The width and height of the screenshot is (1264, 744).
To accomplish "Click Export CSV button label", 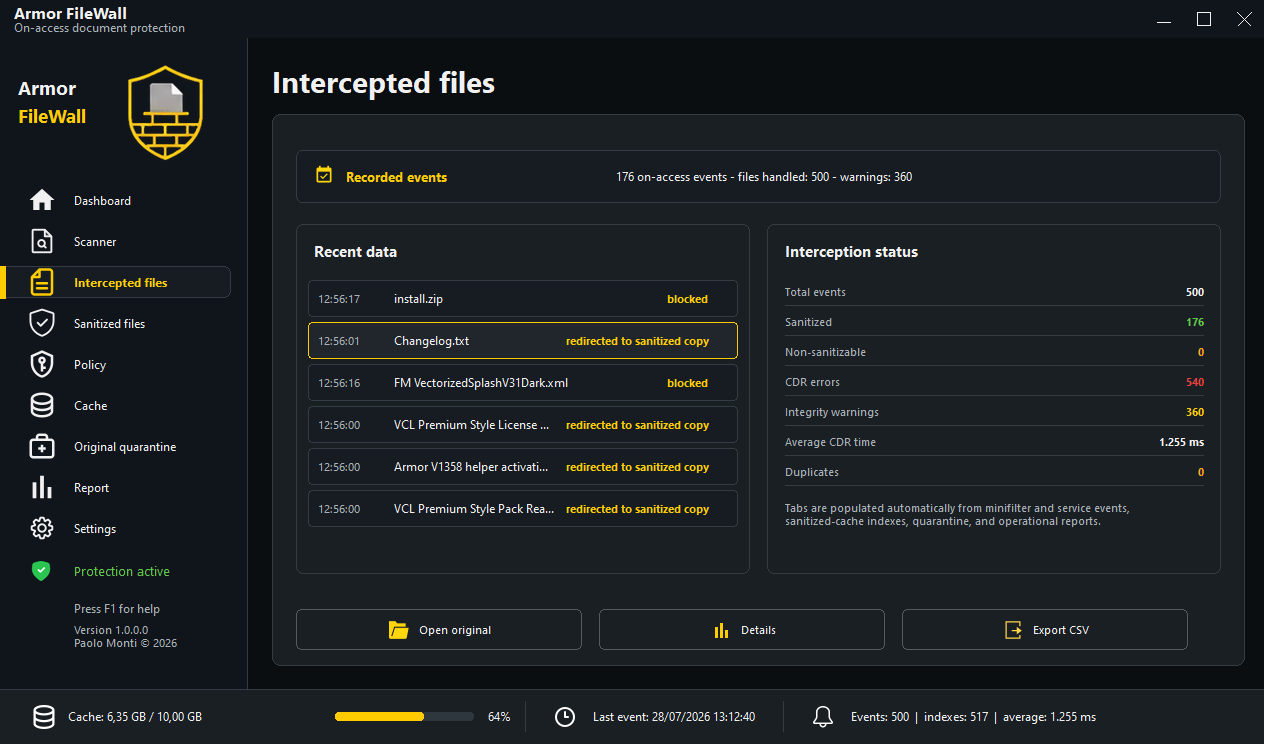I will (1061, 630).
